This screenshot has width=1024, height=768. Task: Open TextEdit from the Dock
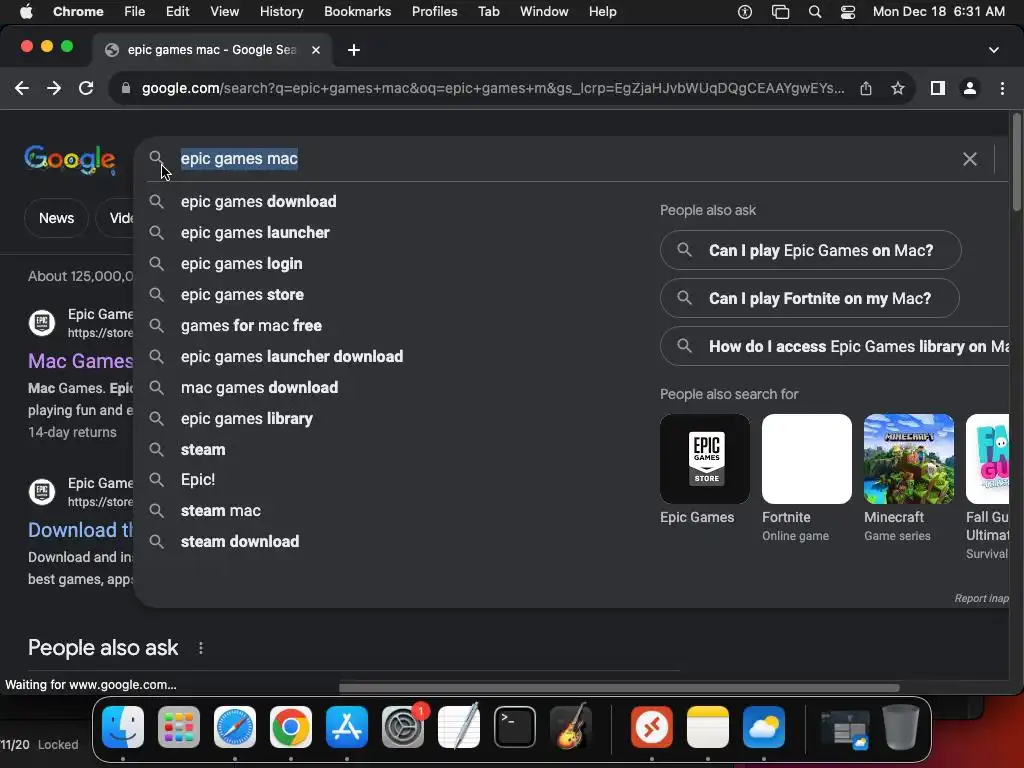click(x=459, y=727)
